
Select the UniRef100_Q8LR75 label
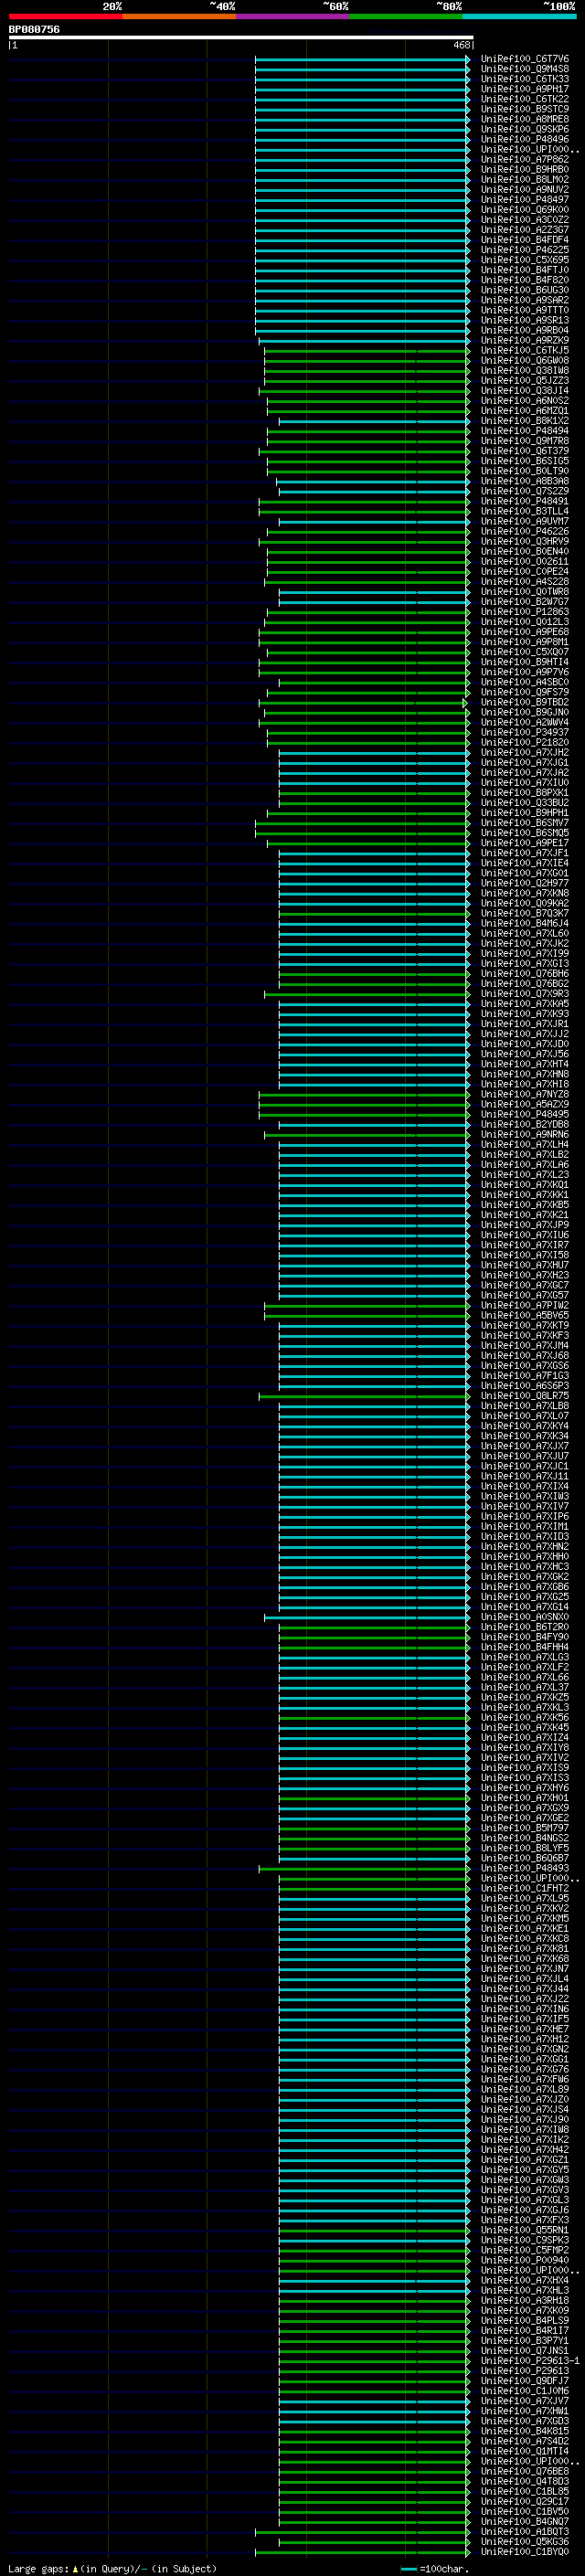[525, 1396]
